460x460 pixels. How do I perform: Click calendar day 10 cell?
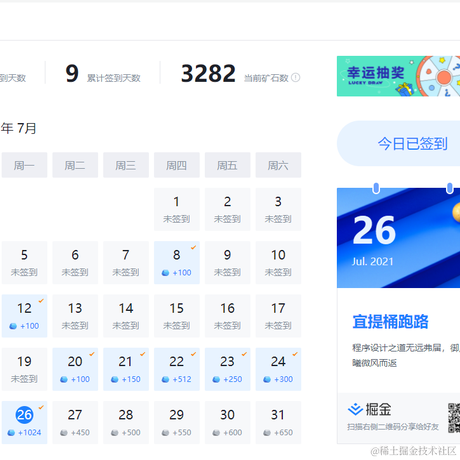(278, 263)
